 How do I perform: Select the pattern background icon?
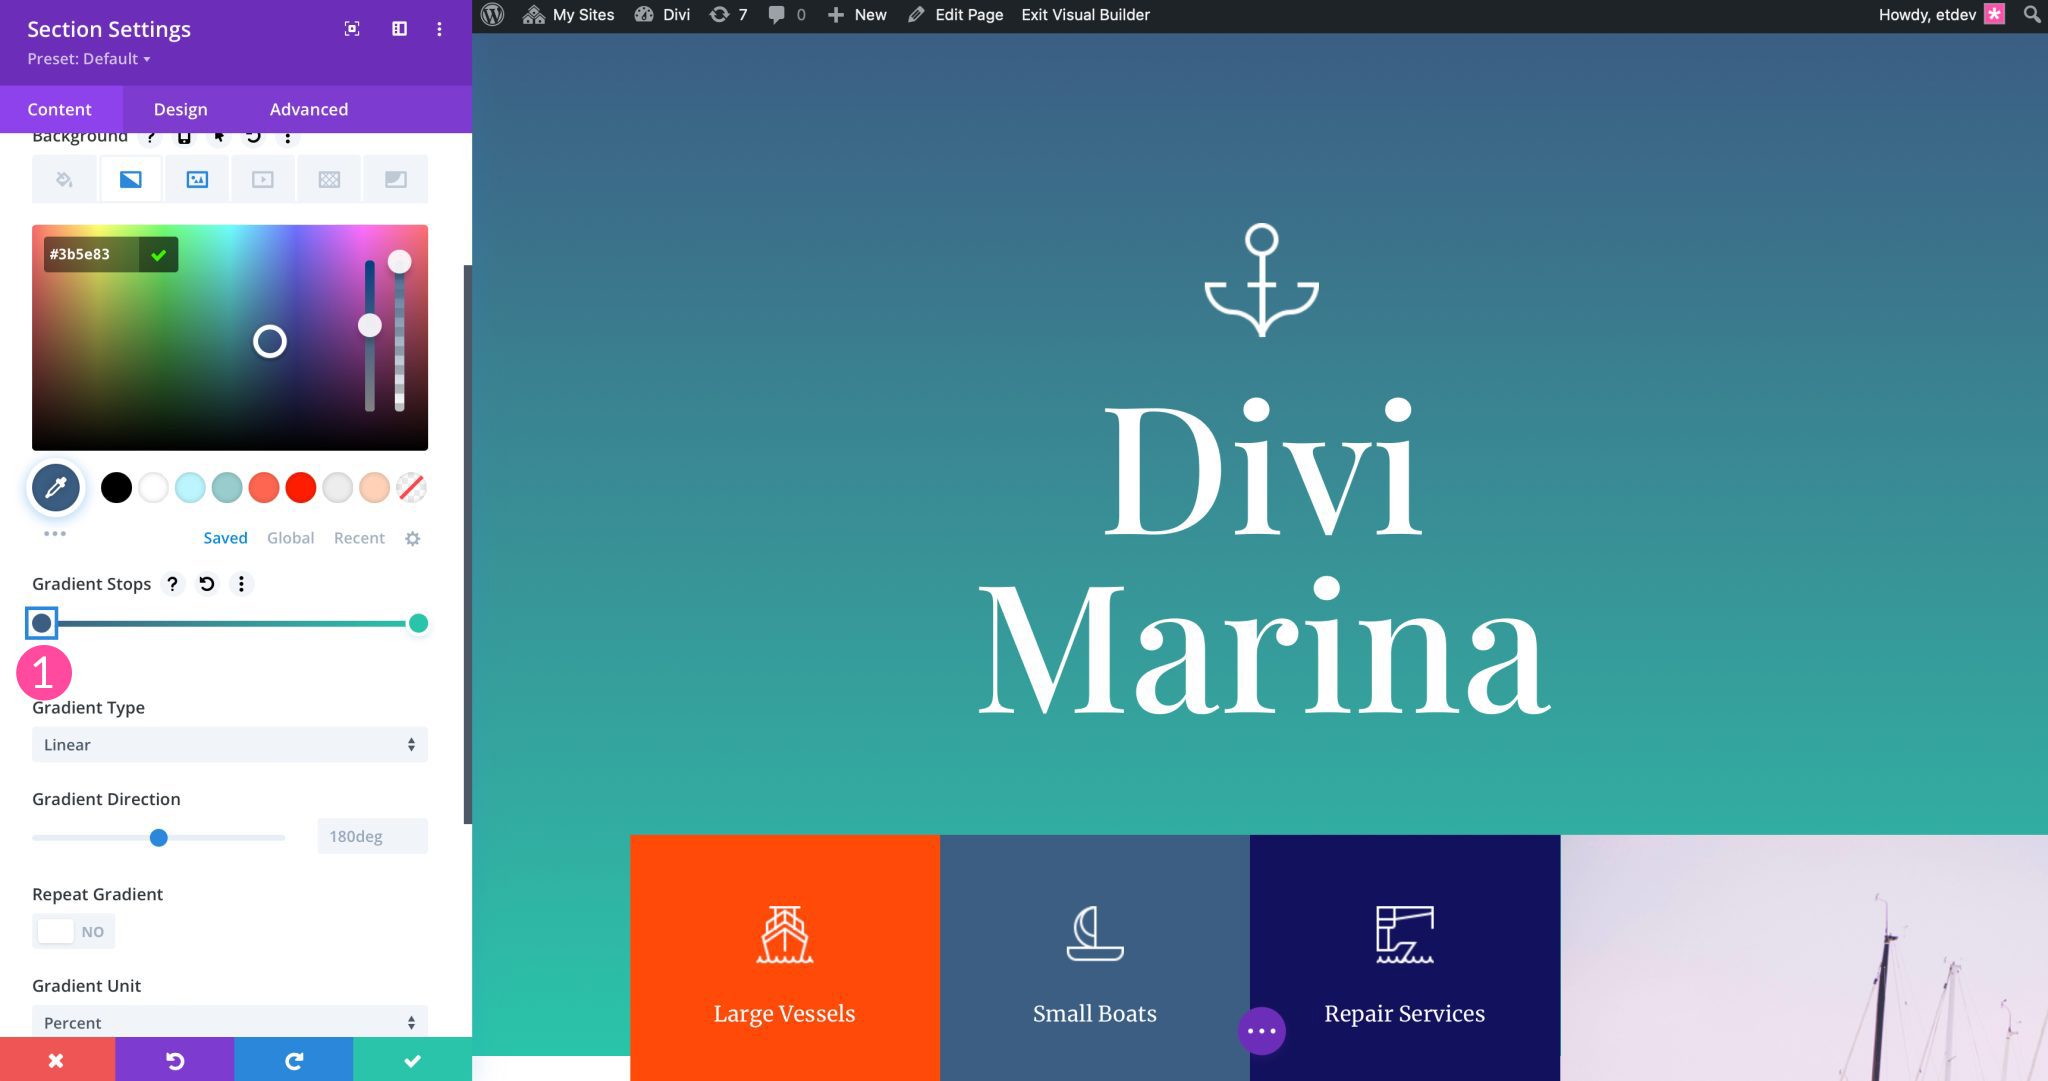pyautogui.click(x=330, y=179)
